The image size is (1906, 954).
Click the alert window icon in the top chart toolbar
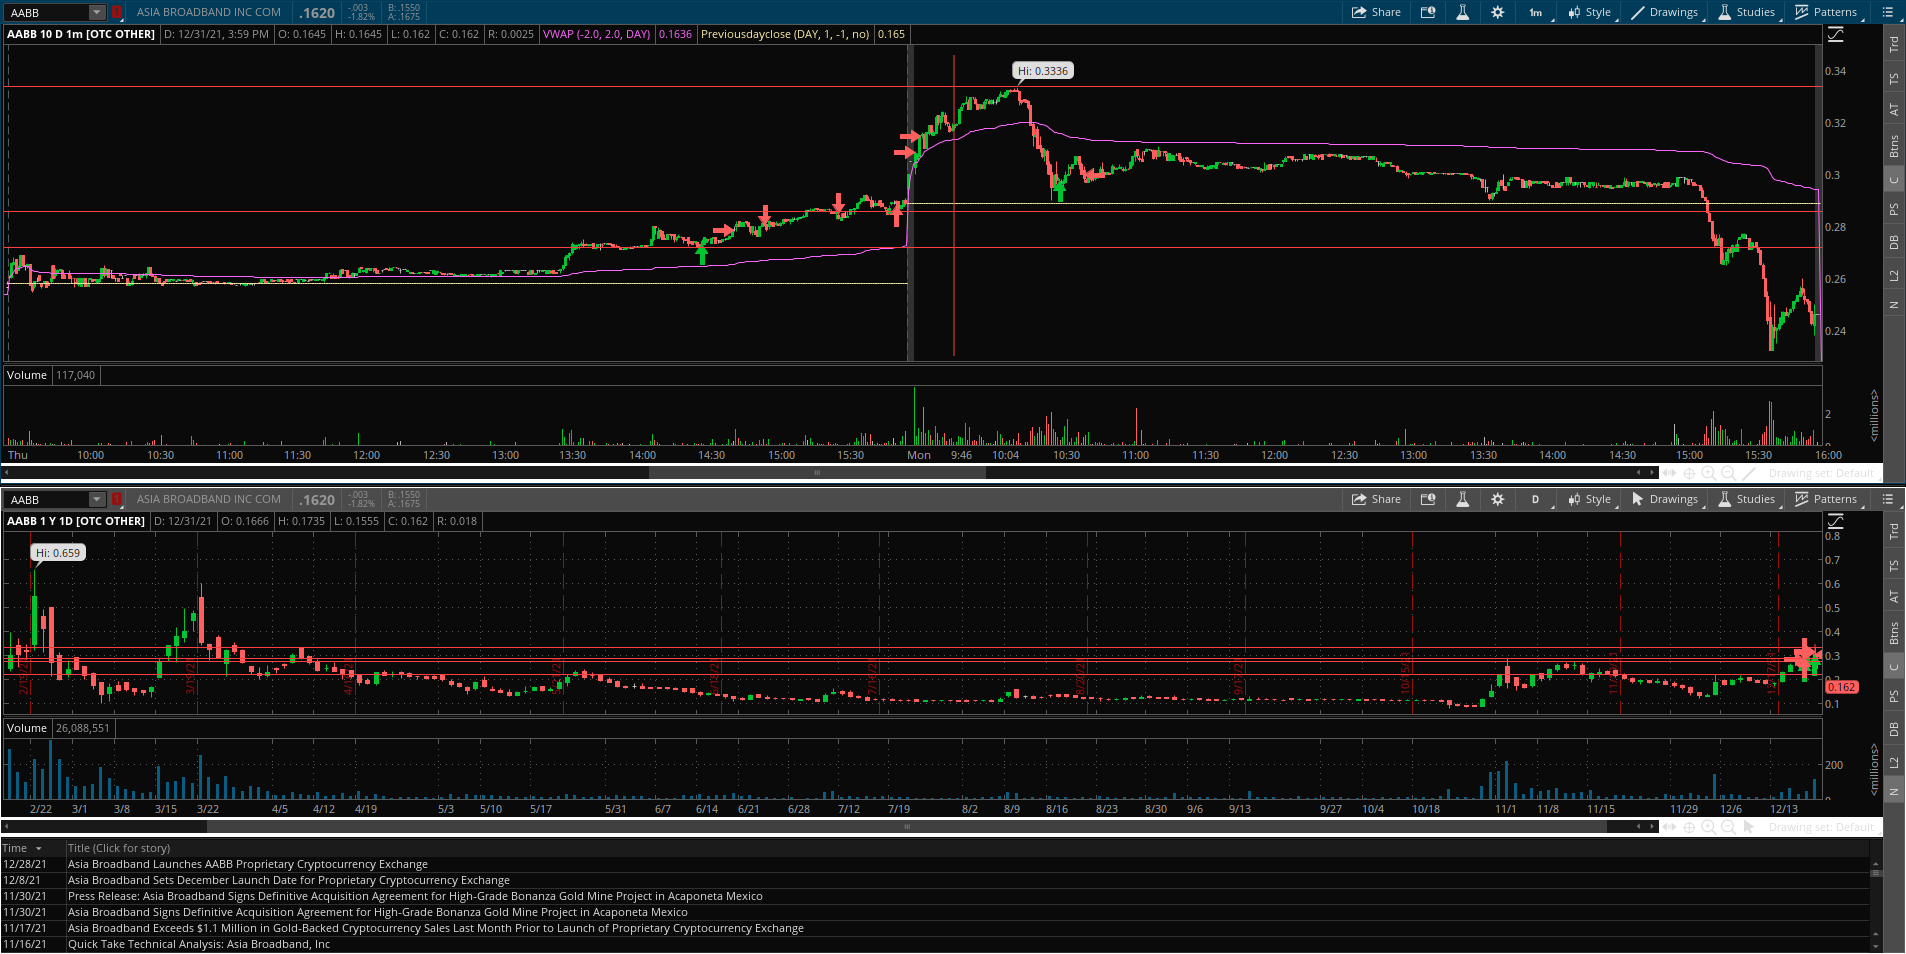1428,12
